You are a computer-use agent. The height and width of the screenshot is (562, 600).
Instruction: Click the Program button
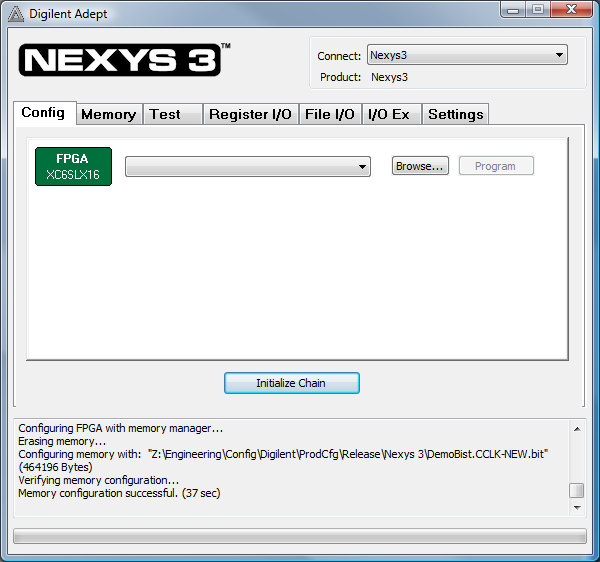coord(496,166)
